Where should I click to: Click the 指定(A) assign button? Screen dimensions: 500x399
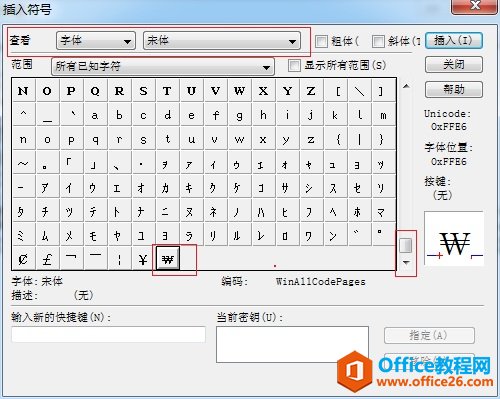click(429, 335)
